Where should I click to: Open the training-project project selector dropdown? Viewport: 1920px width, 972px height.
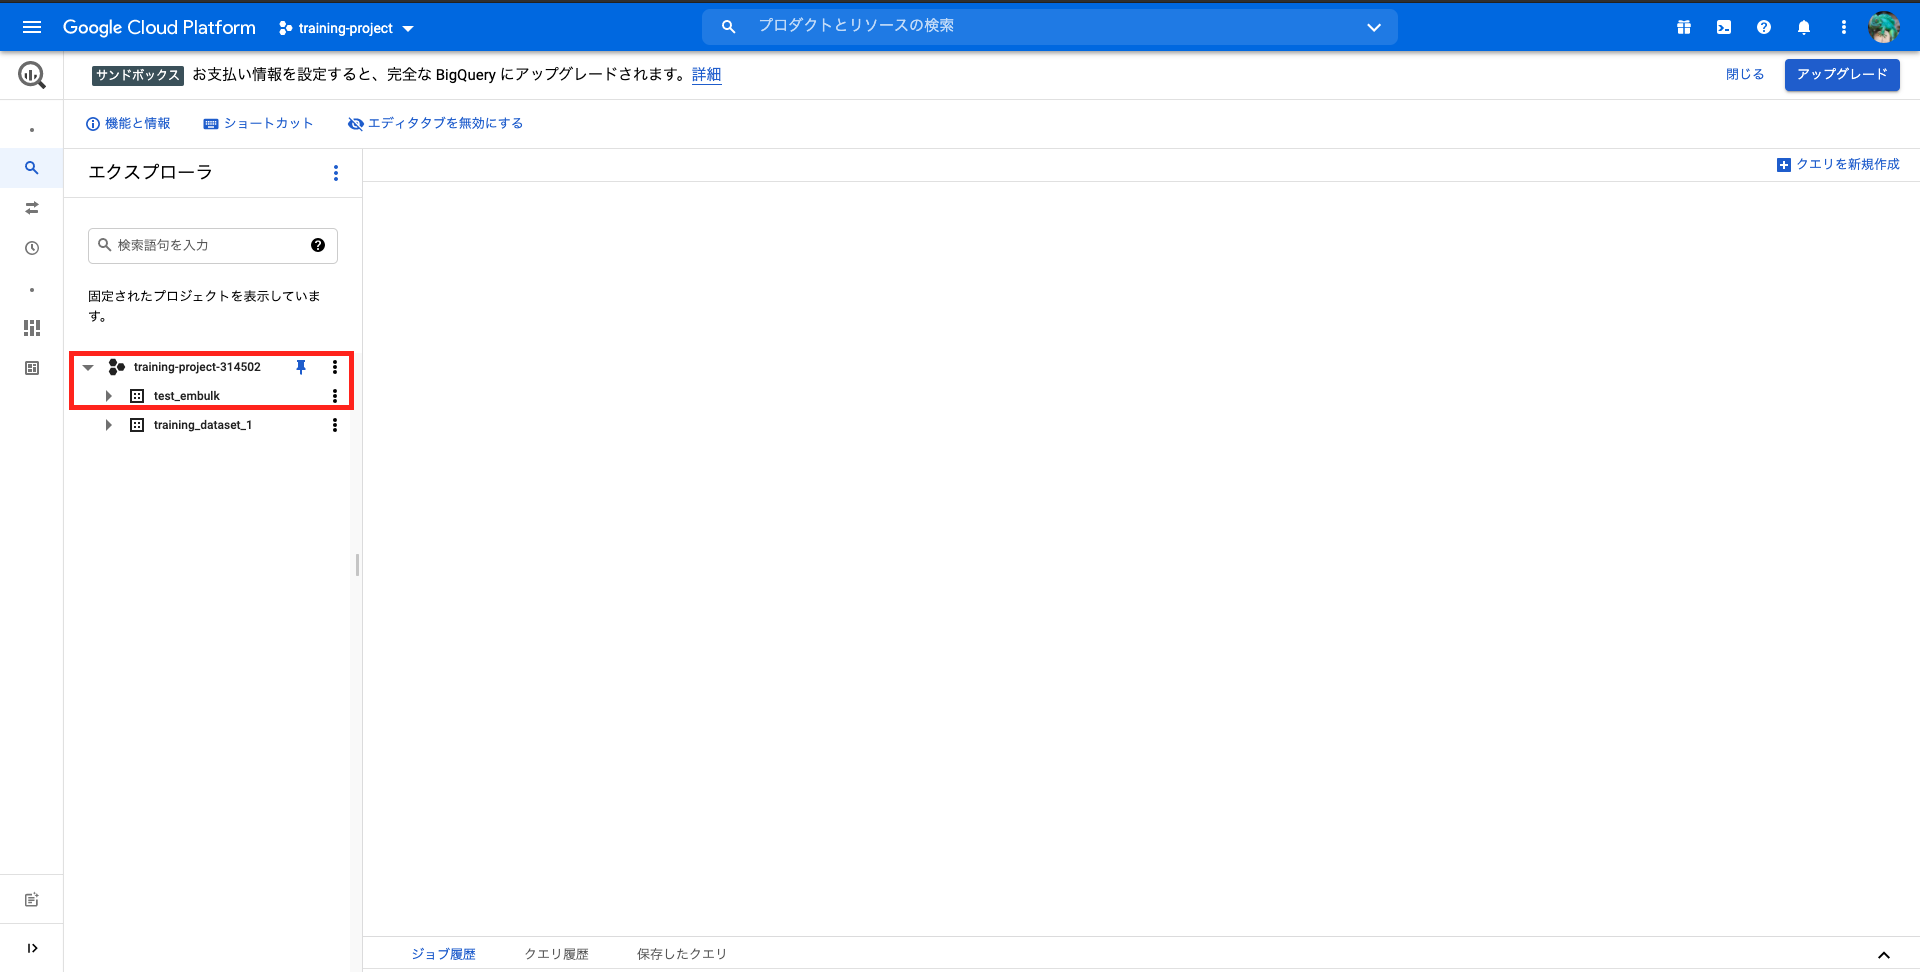345,28
